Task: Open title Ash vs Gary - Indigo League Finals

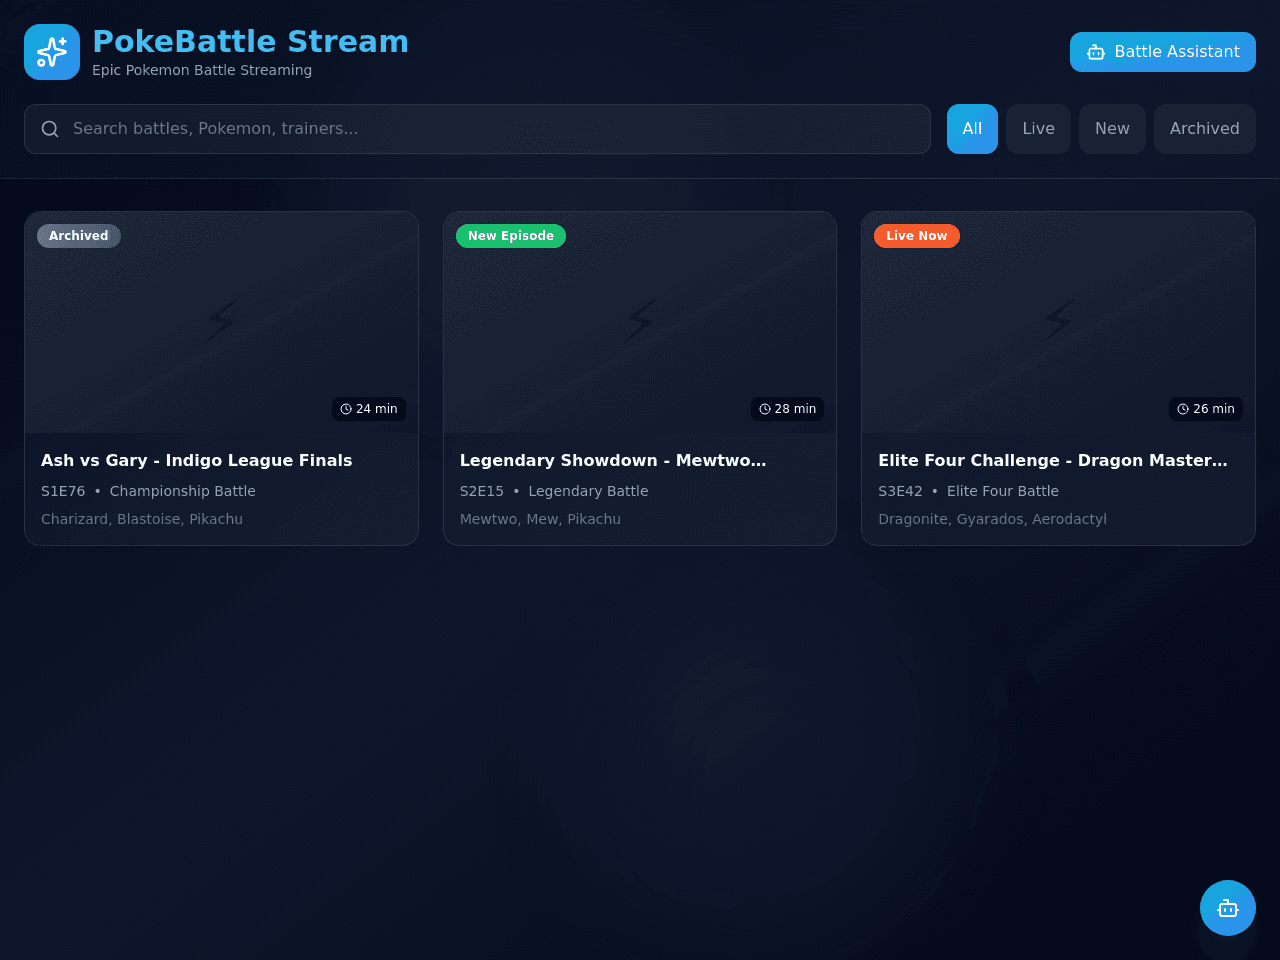Action: coord(197,460)
